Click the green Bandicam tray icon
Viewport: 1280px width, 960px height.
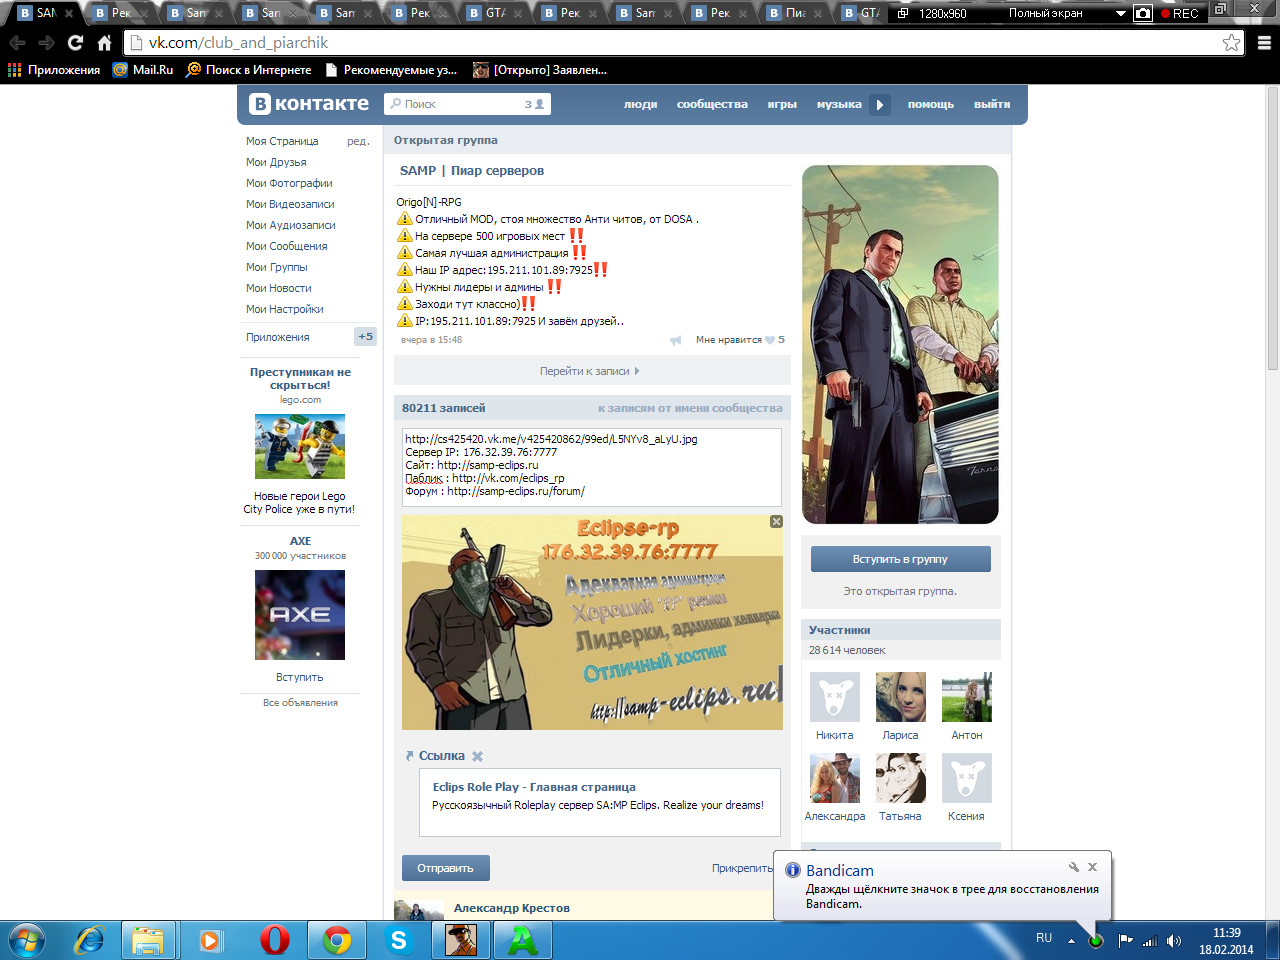[1096, 940]
